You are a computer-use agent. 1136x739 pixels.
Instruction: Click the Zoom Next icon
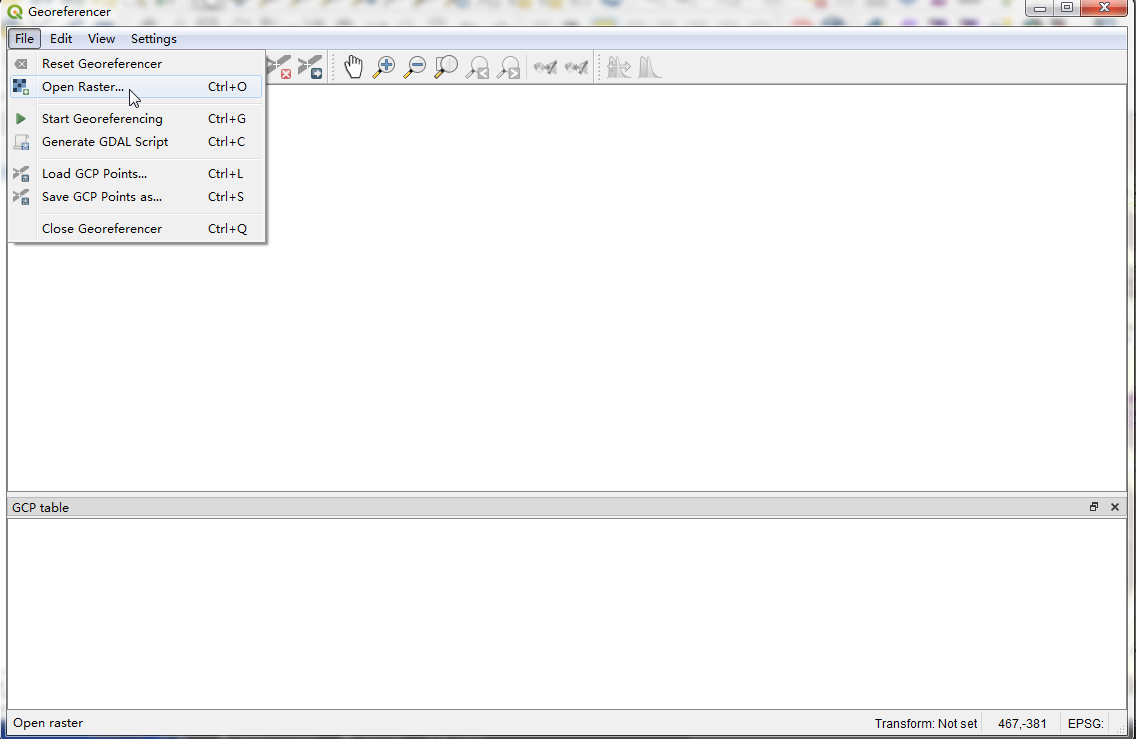pos(509,67)
